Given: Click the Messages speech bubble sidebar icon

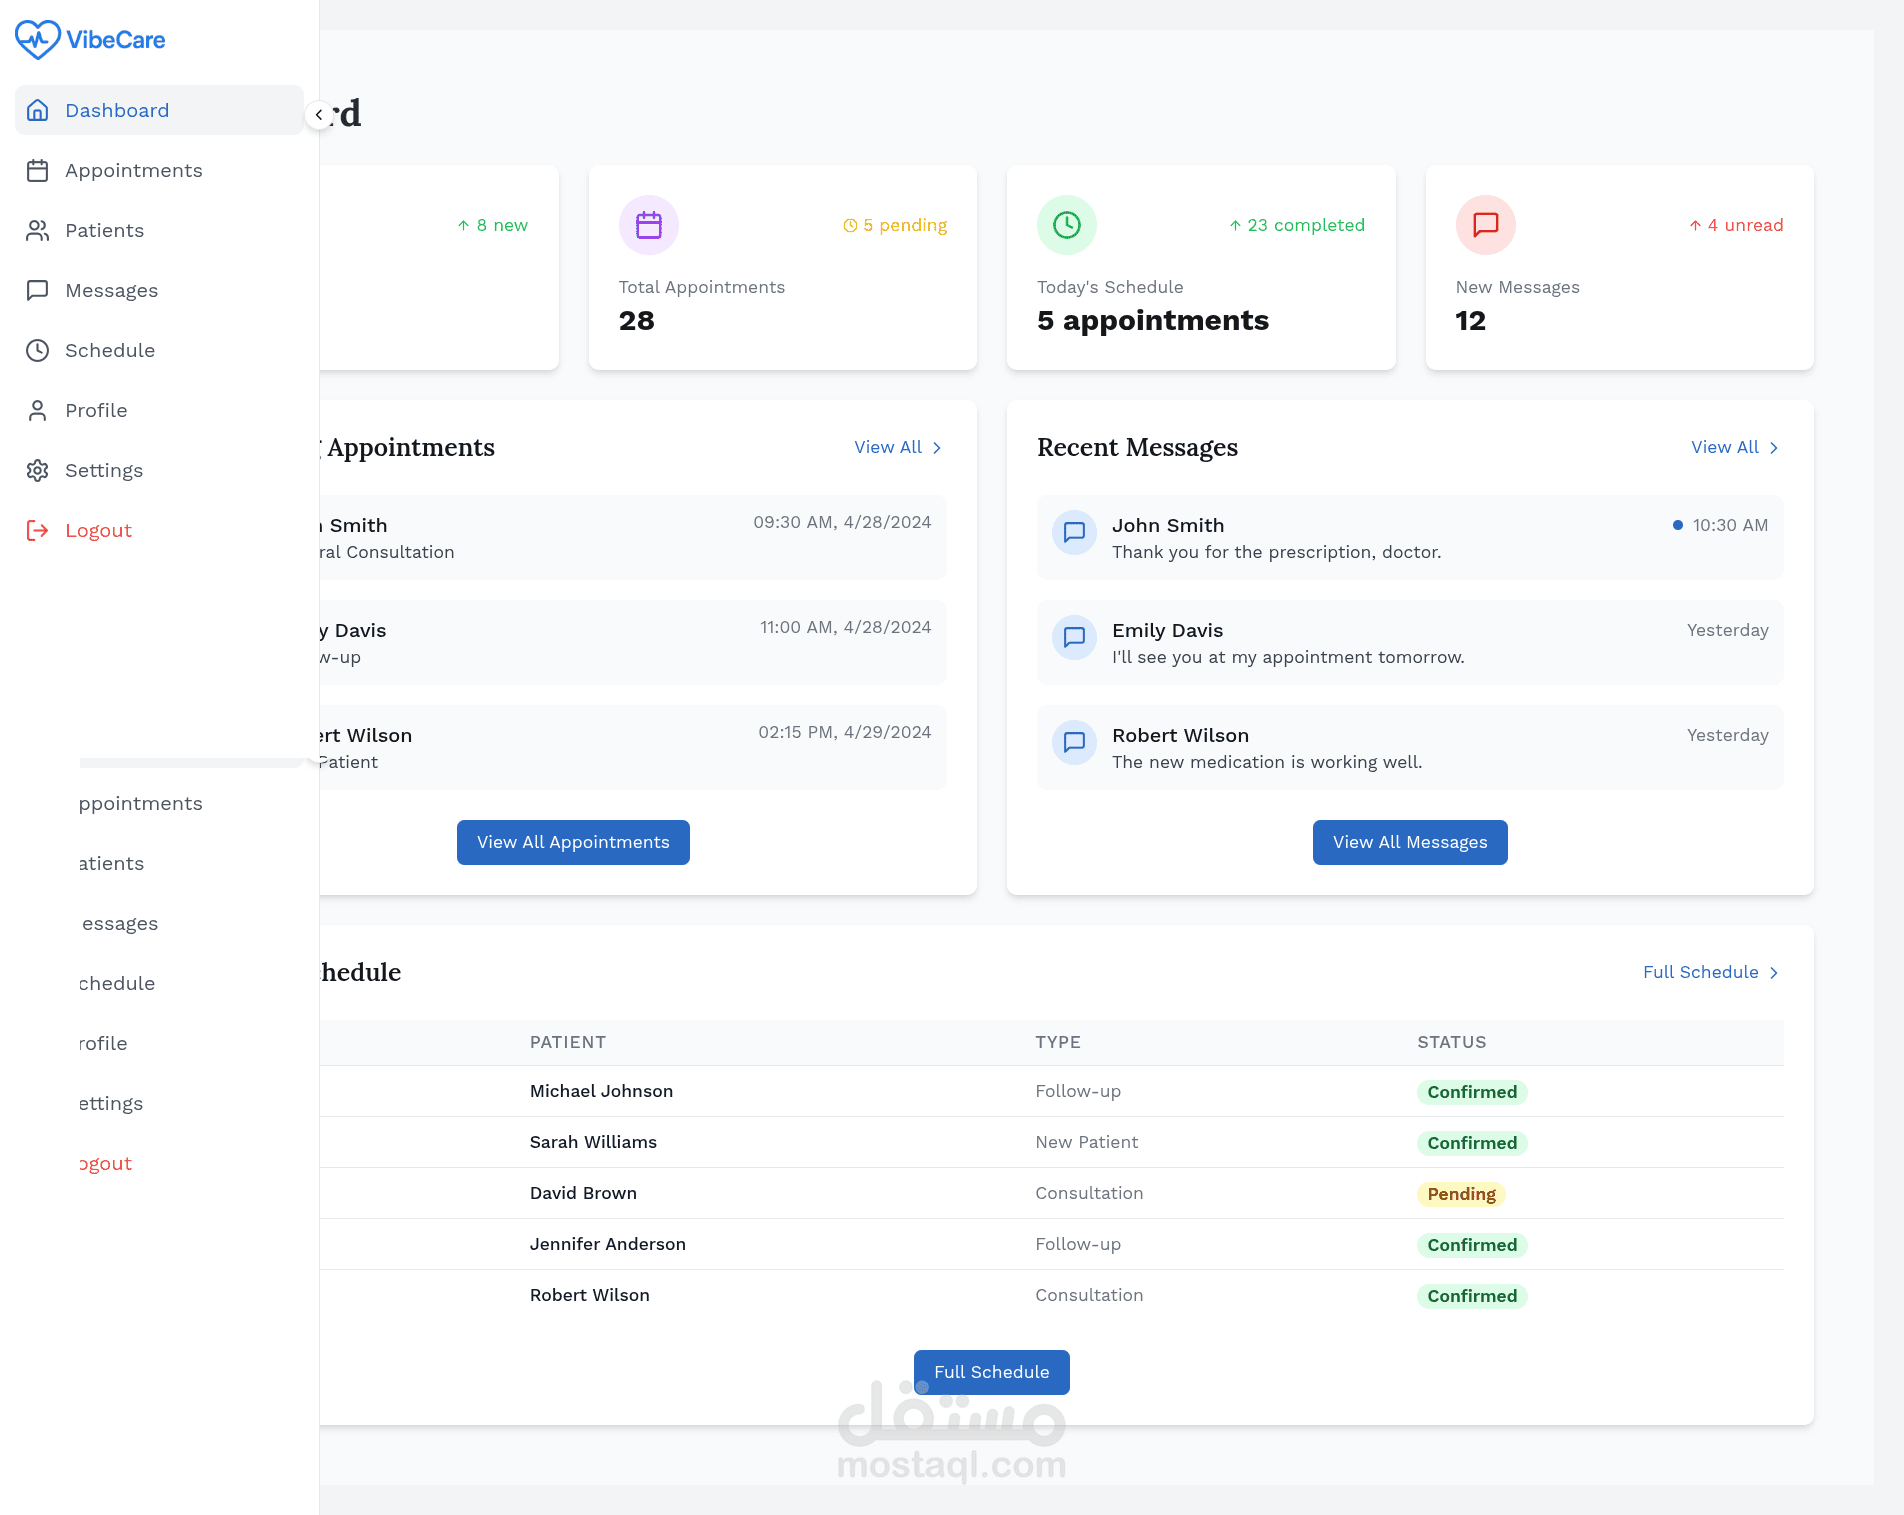Looking at the screenshot, I should (x=38, y=290).
